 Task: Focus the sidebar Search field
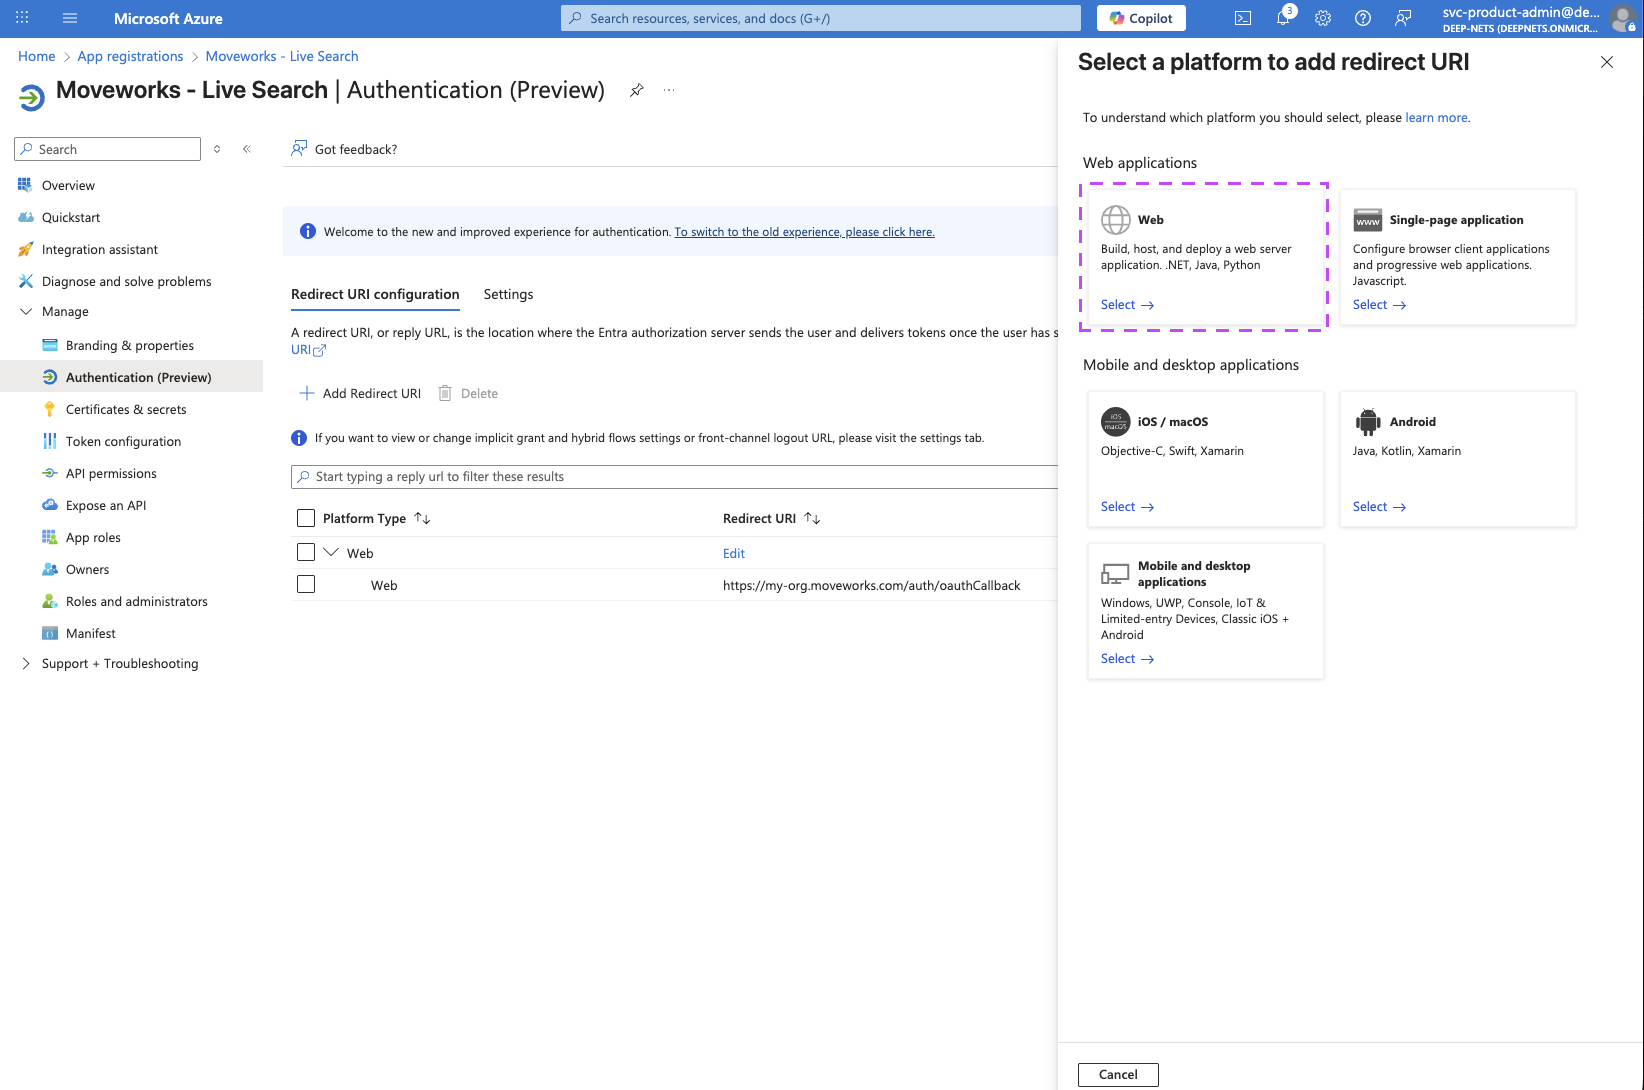(108, 149)
